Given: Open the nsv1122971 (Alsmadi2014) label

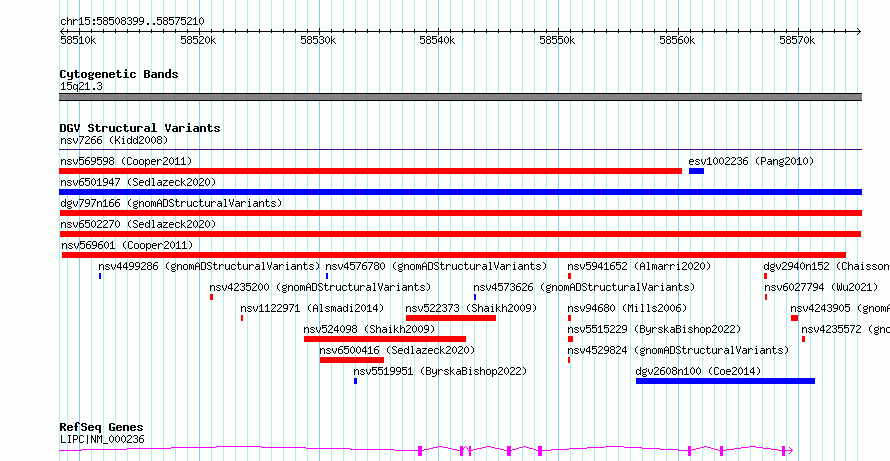Looking at the screenshot, I should coord(312,308).
